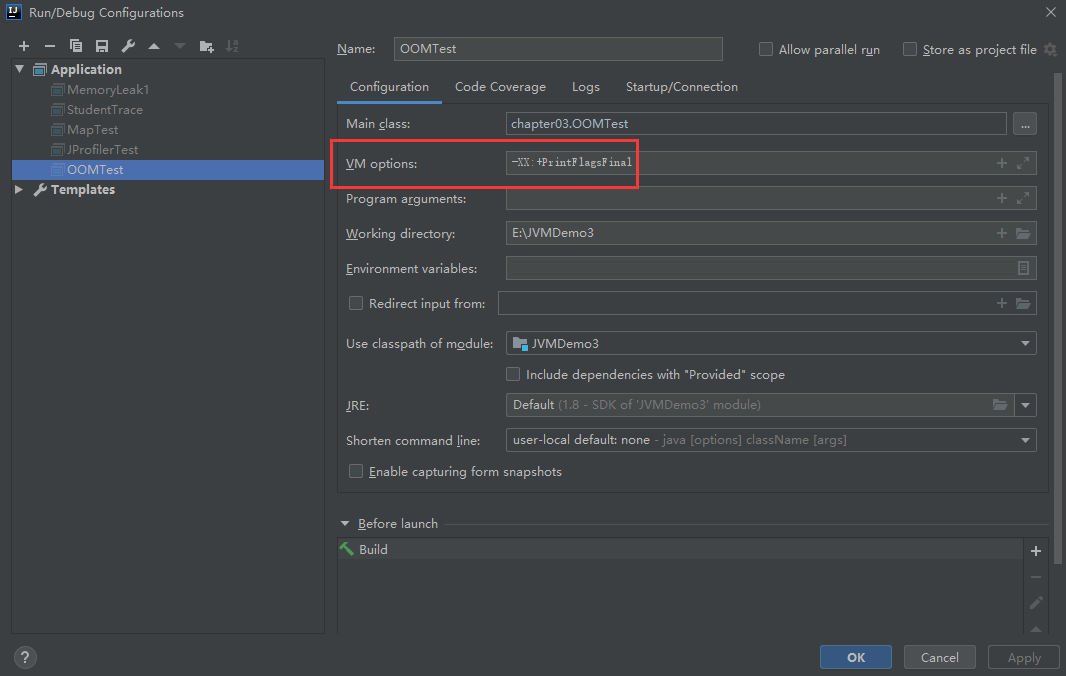1066x676 pixels.
Task: Edit the Before launch Build task
Action: click(1036, 603)
